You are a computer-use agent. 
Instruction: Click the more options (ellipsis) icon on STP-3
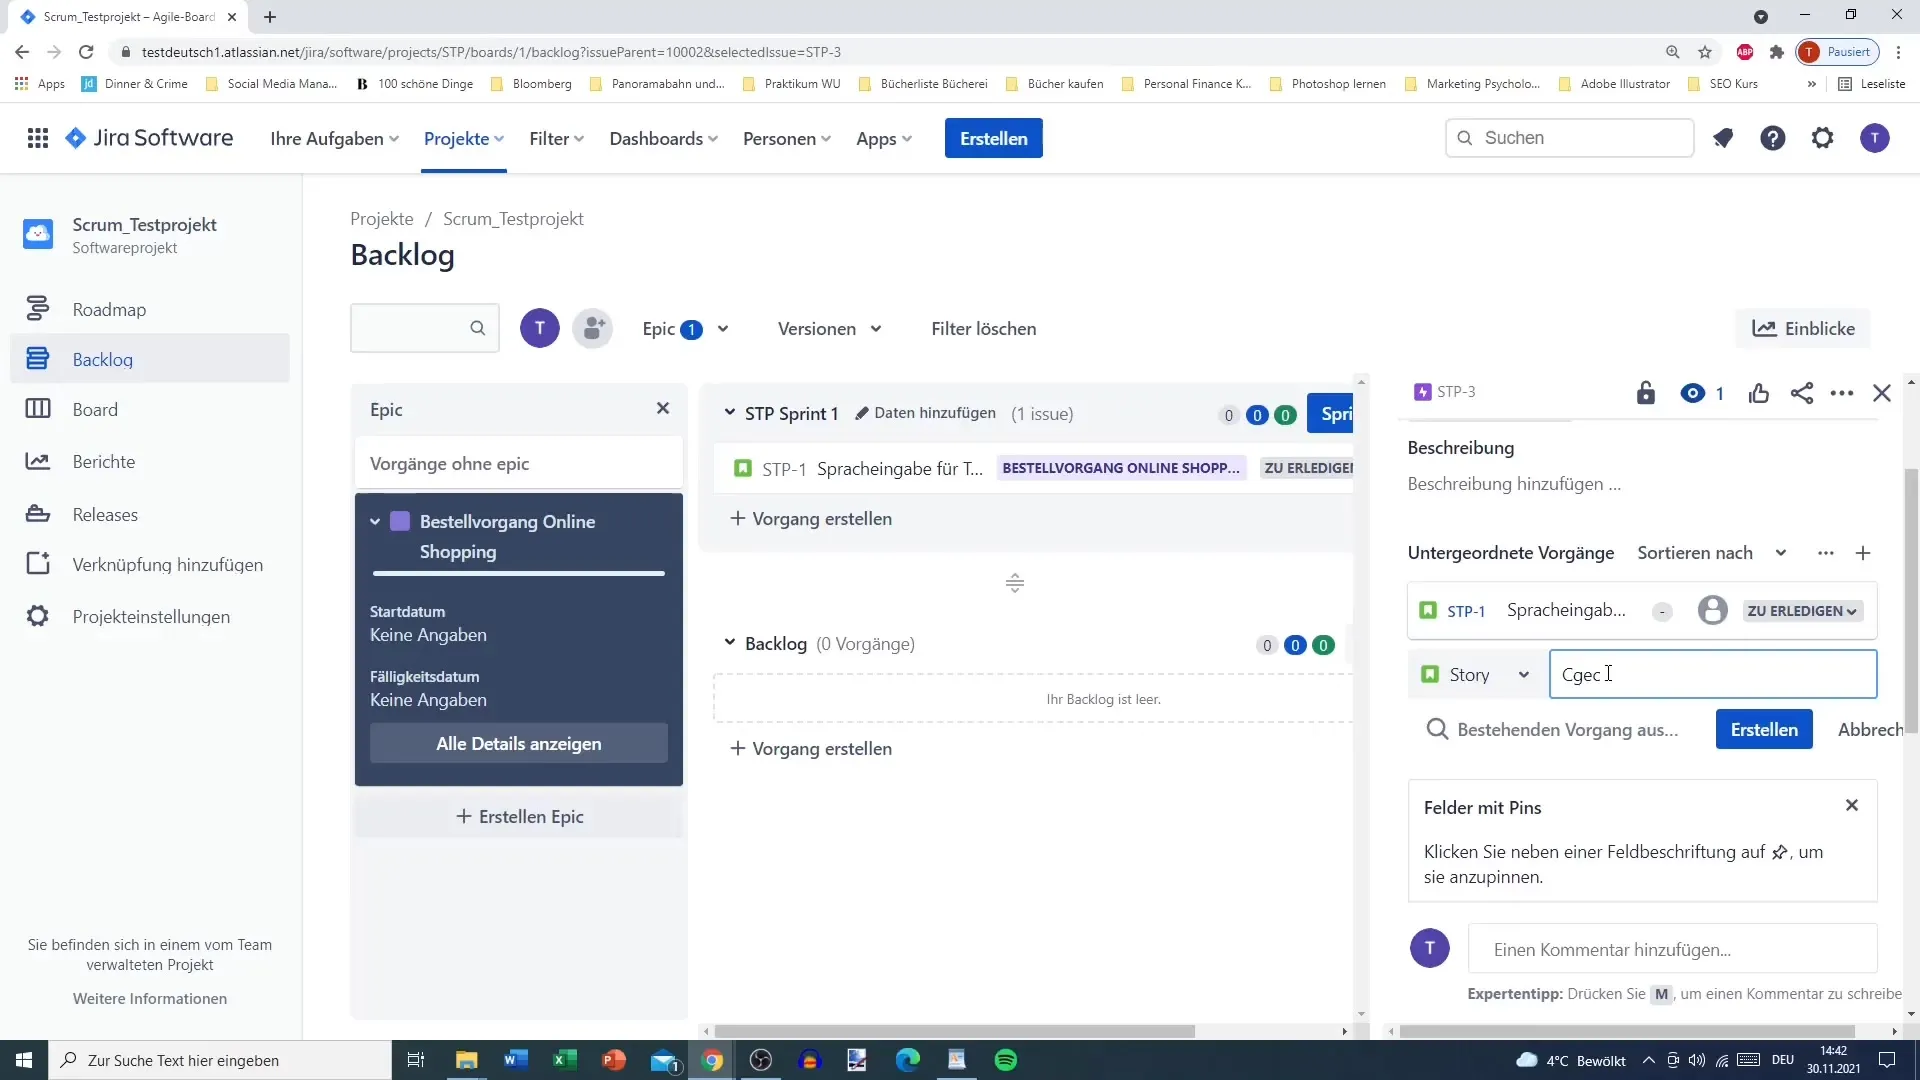[1841, 392]
